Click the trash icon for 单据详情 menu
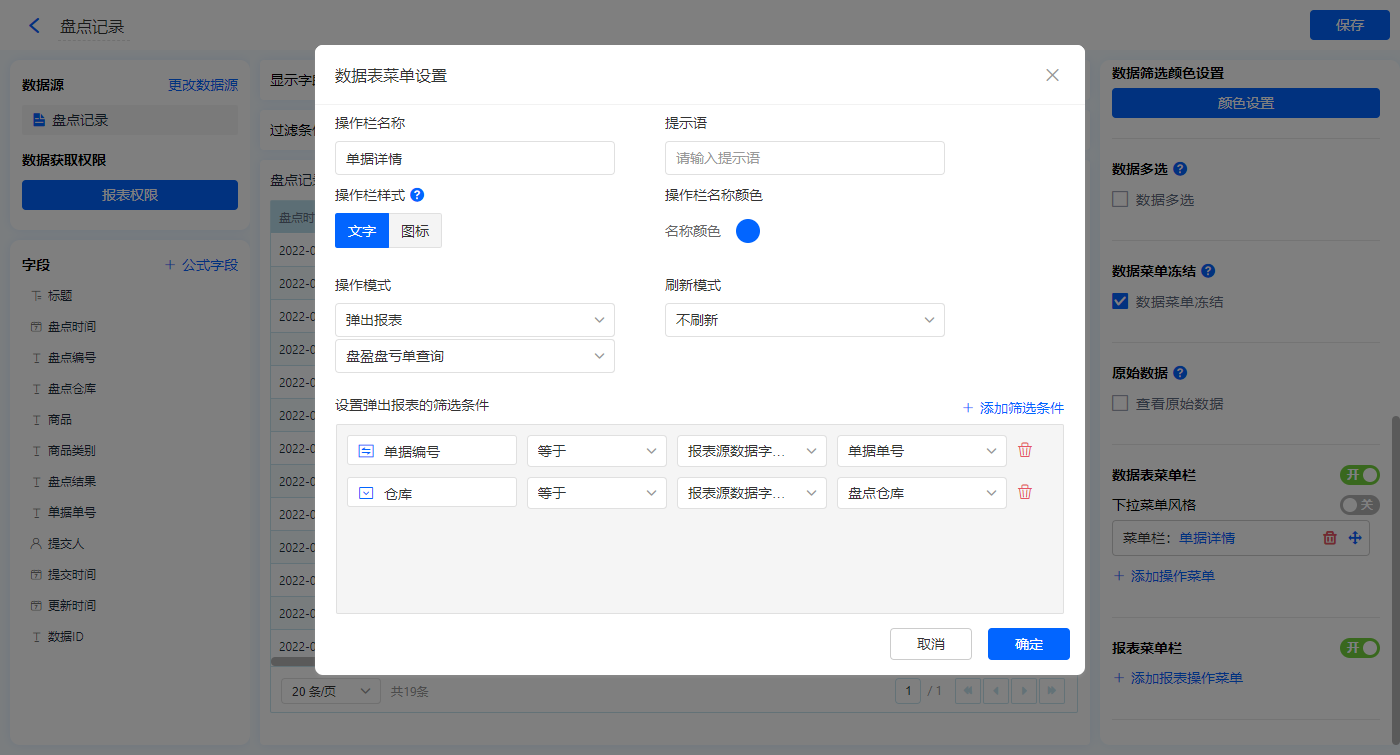 (x=1330, y=538)
